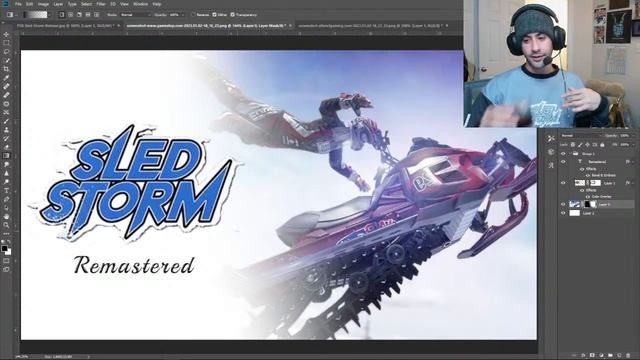640x360 pixels.
Task: Click the gradient preview swatch
Action: [x=36, y=15]
